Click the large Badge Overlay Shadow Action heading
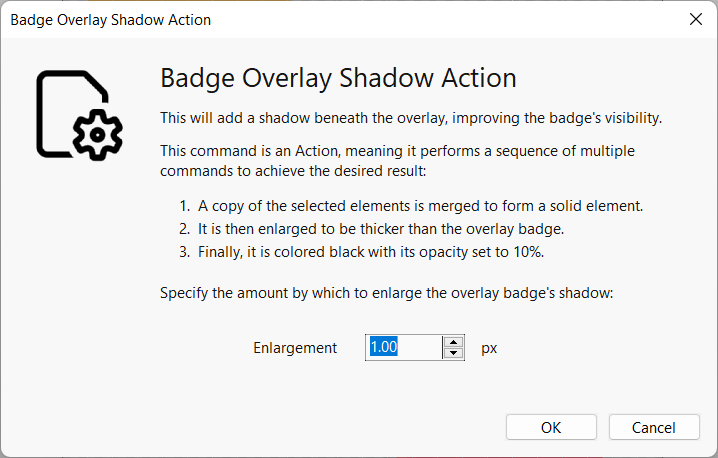This screenshot has width=718, height=458. coord(338,79)
